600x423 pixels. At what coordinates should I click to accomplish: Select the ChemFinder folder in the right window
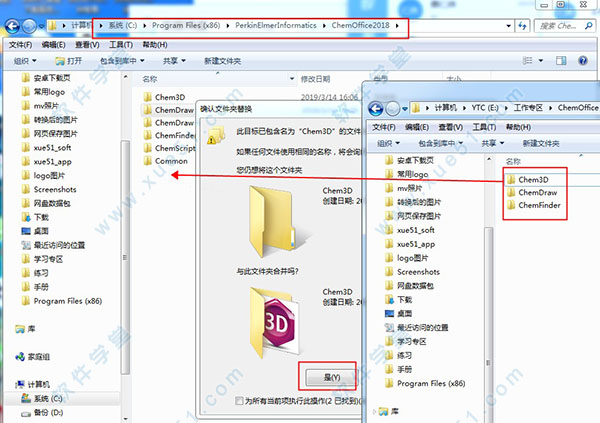539,207
